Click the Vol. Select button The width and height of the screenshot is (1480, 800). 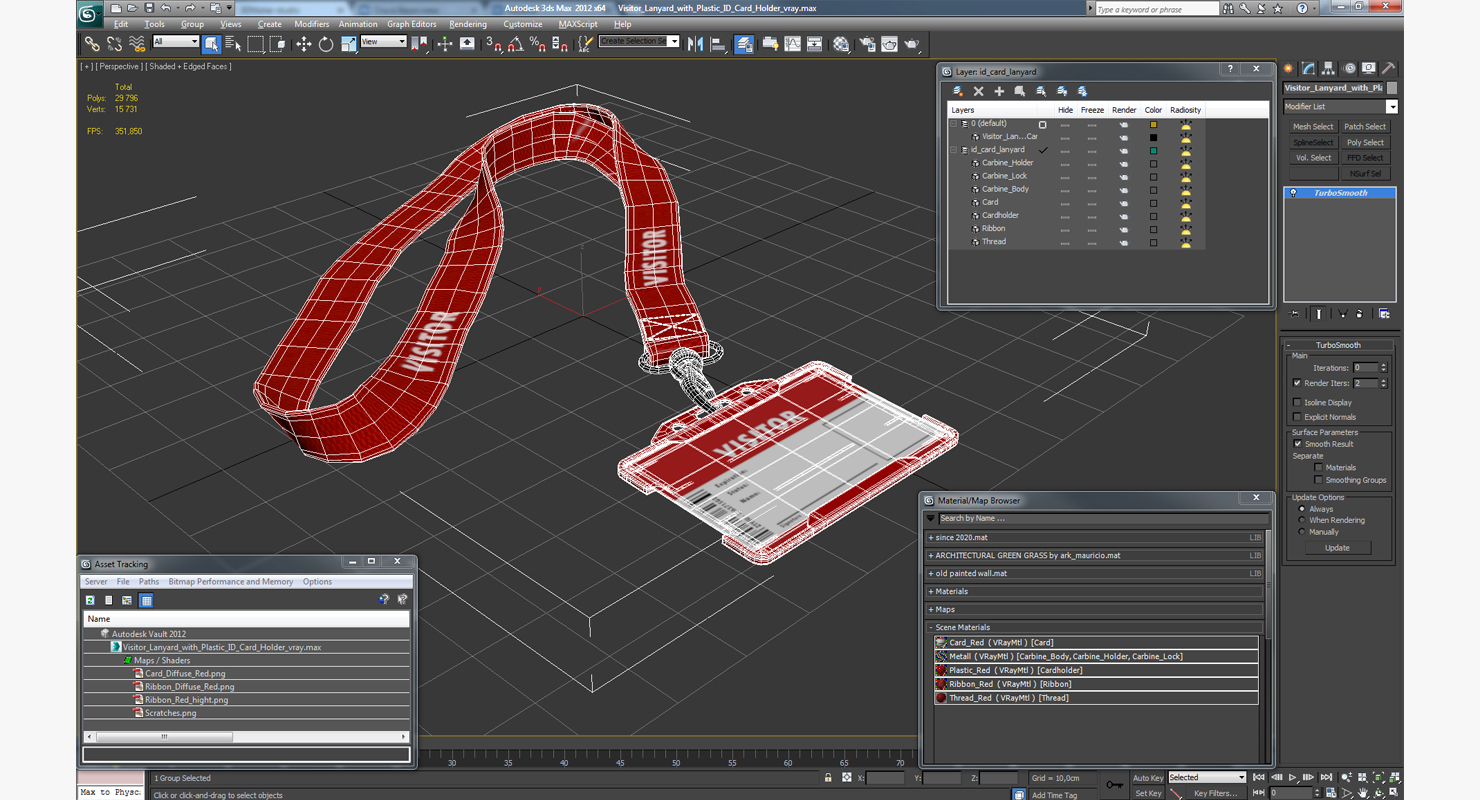point(1313,157)
